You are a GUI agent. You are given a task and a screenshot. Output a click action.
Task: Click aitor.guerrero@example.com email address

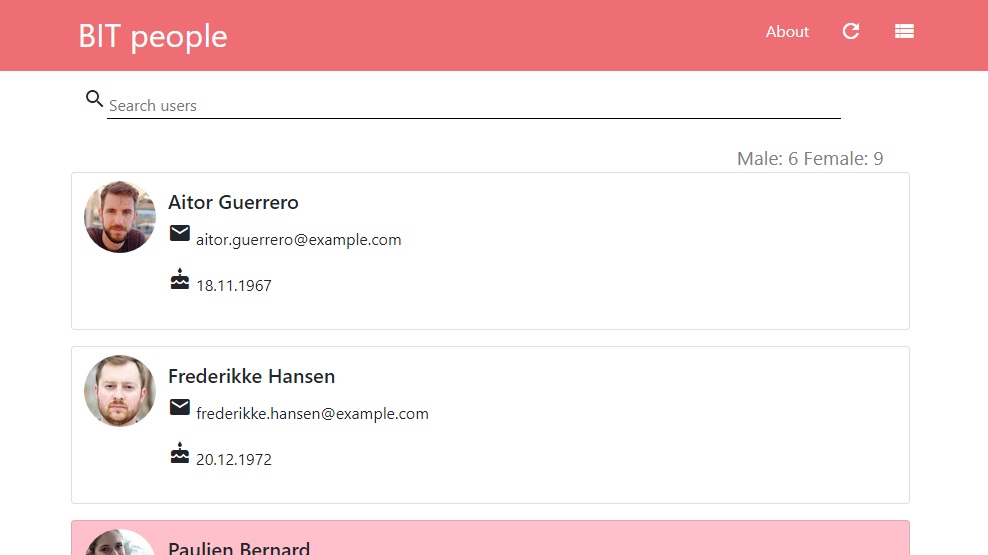coord(298,240)
